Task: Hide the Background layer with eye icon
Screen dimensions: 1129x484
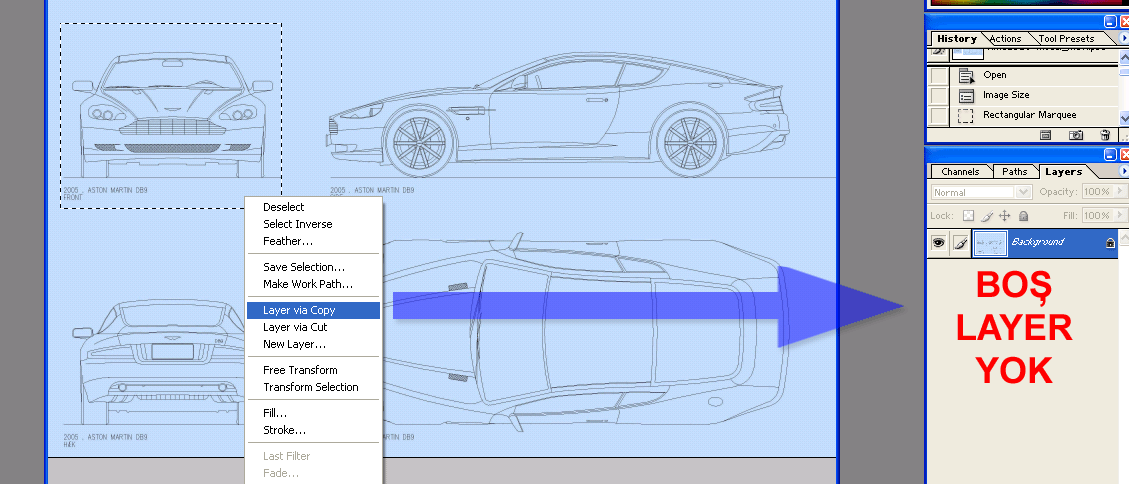Action: tap(938, 243)
